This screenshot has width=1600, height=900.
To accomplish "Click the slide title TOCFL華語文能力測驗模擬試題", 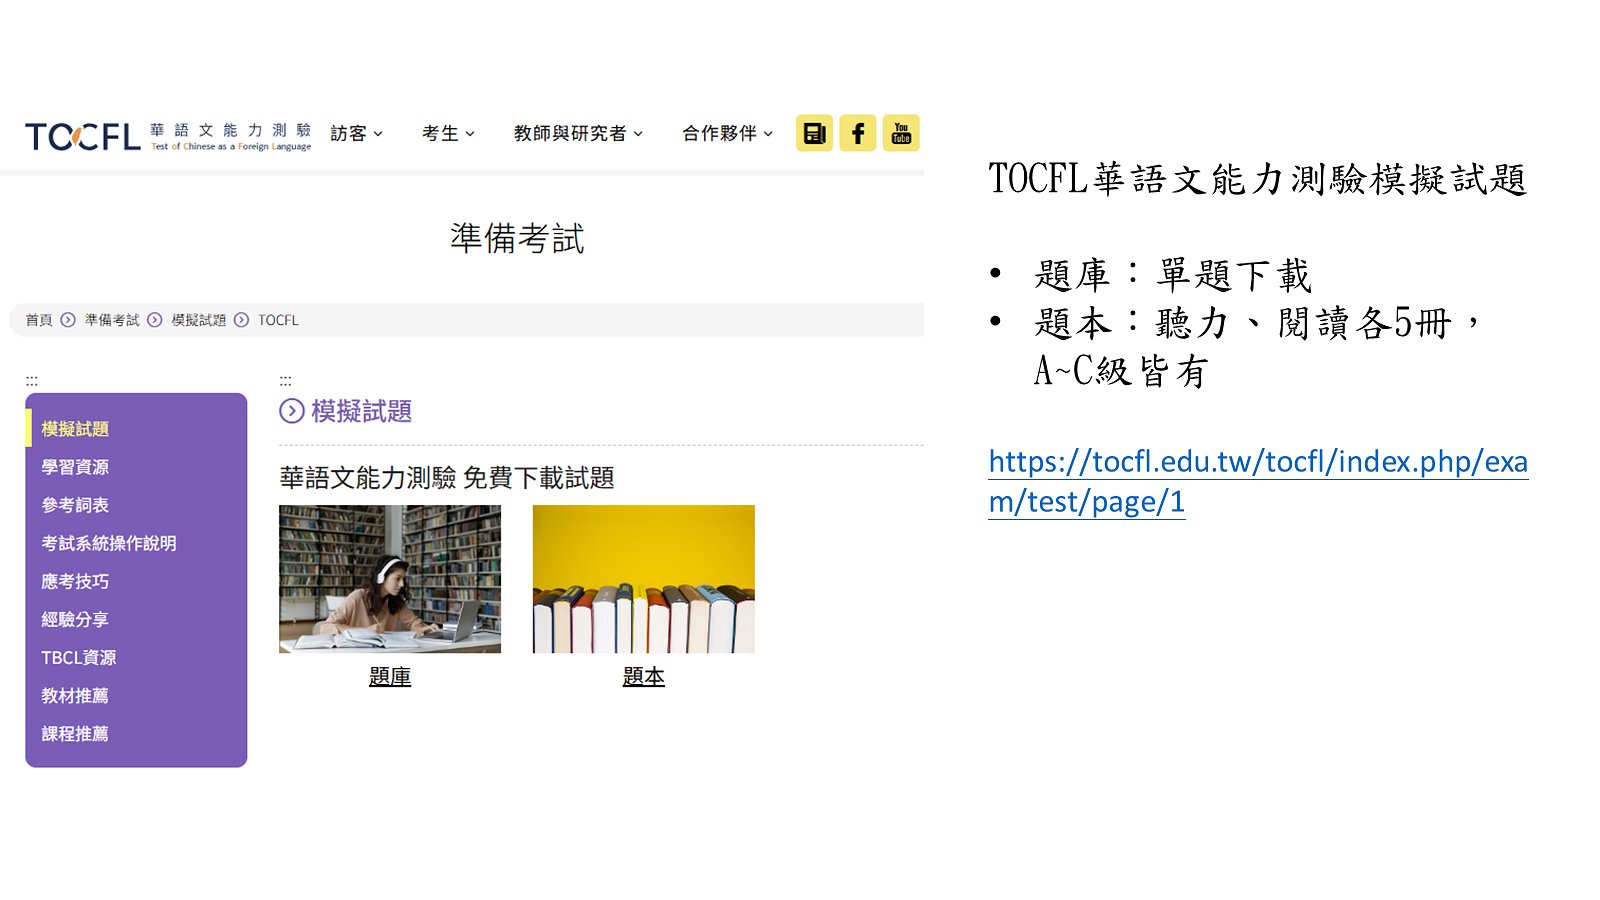I will (1258, 179).
